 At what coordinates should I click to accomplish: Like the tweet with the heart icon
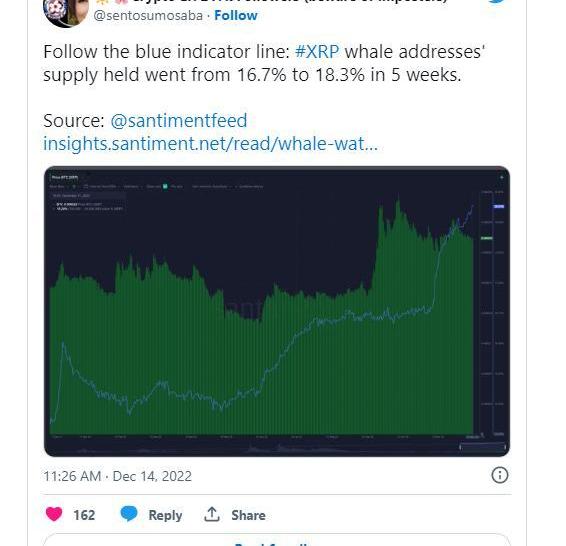click(54, 514)
